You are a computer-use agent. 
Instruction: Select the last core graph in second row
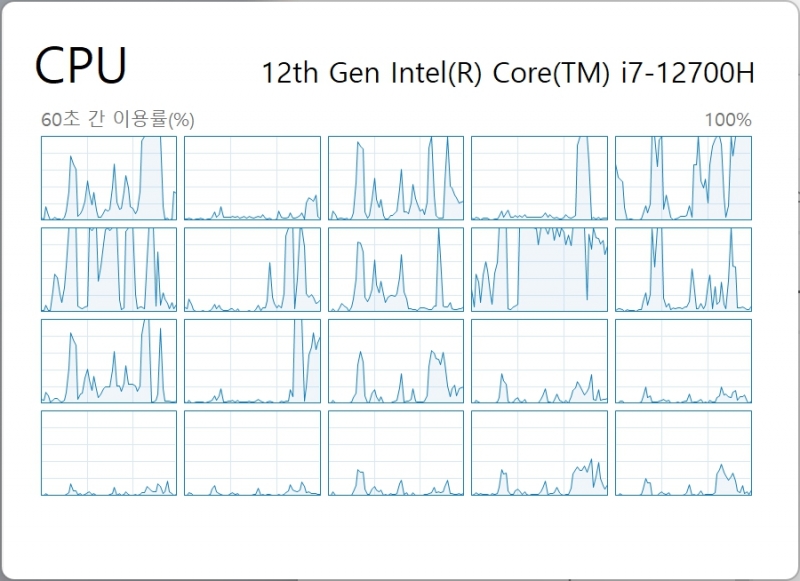coord(683,269)
